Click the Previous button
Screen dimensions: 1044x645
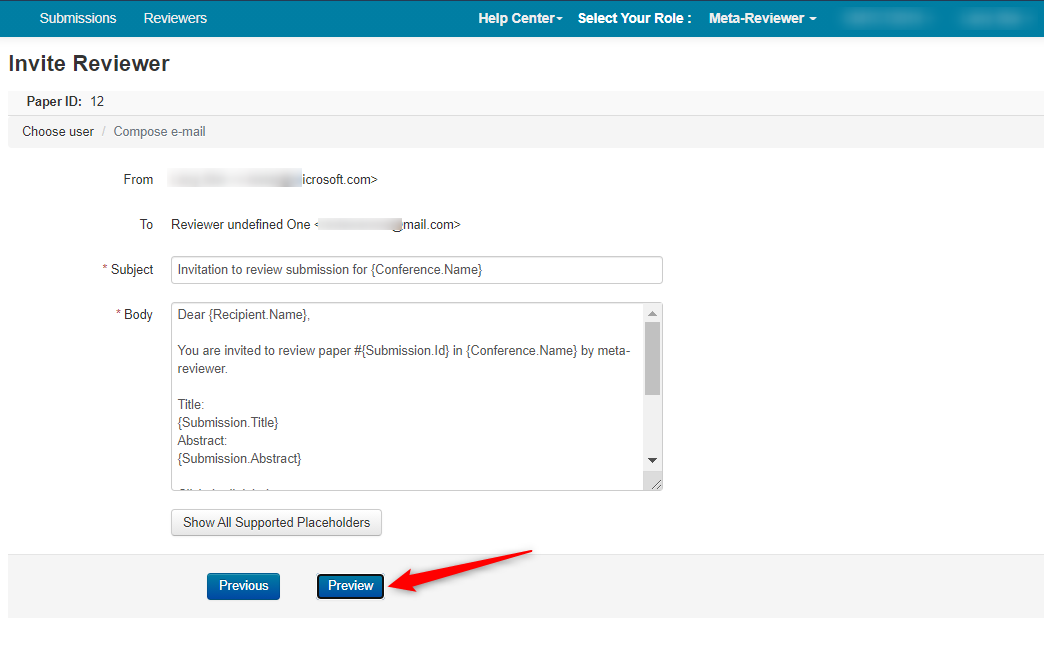[243, 586]
